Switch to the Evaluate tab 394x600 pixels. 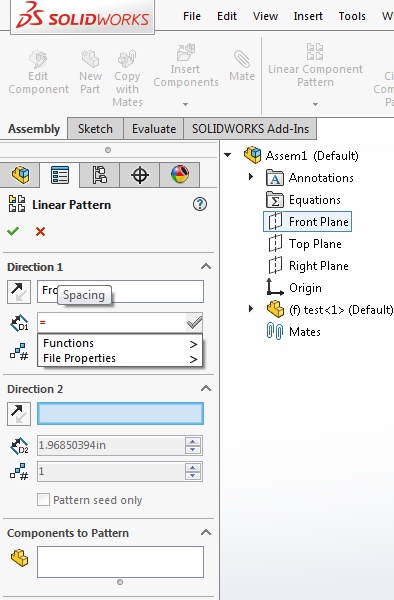click(154, 129)
